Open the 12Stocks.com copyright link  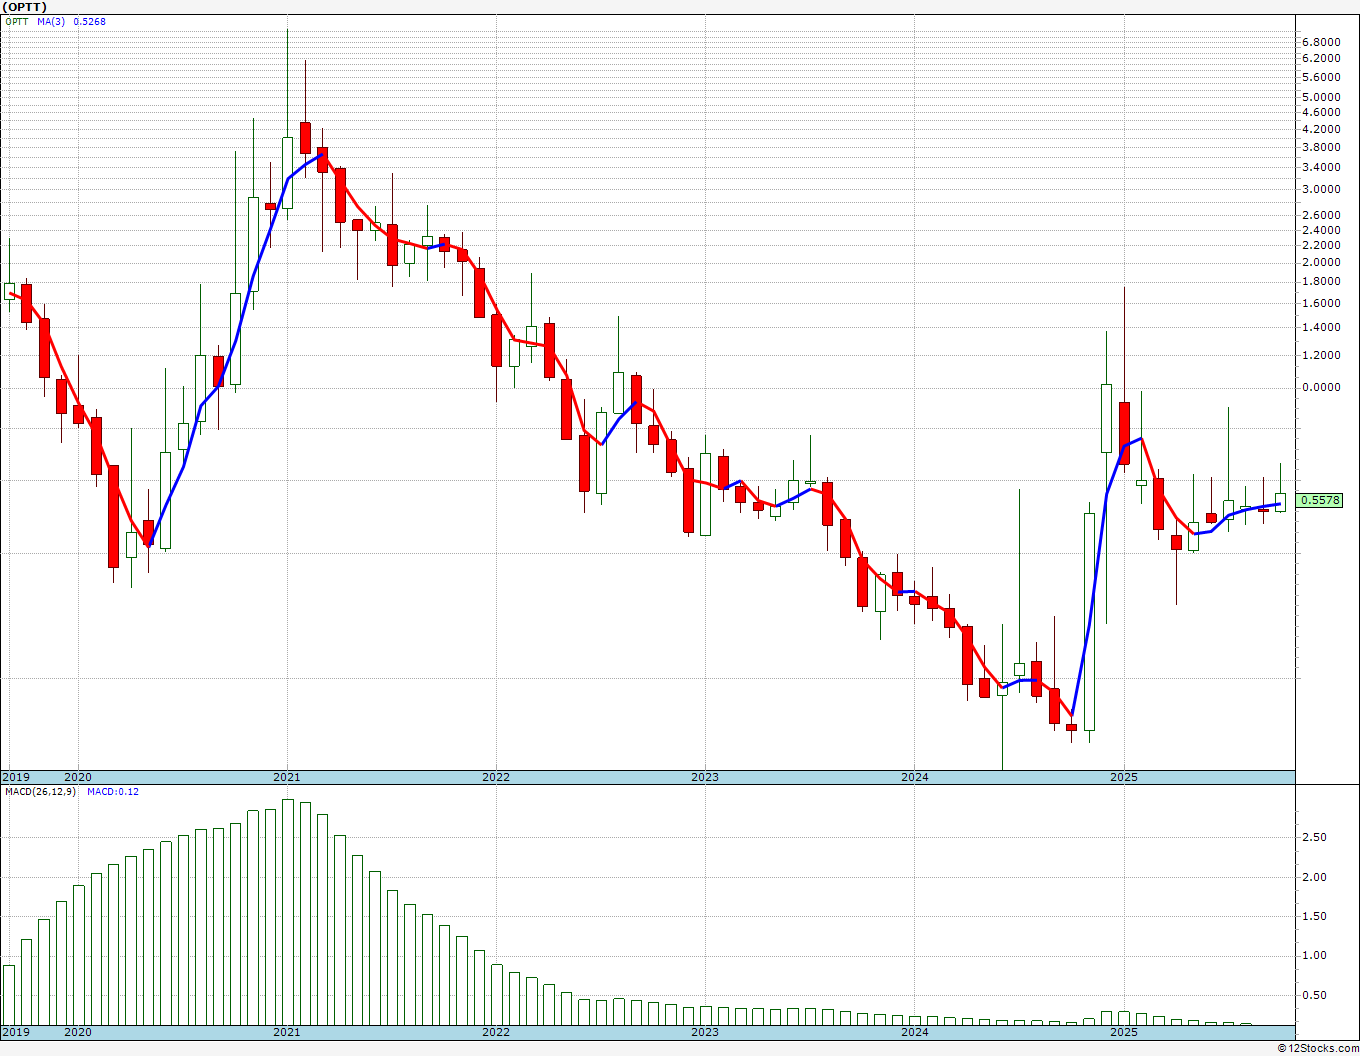tap(1317, 1048)
